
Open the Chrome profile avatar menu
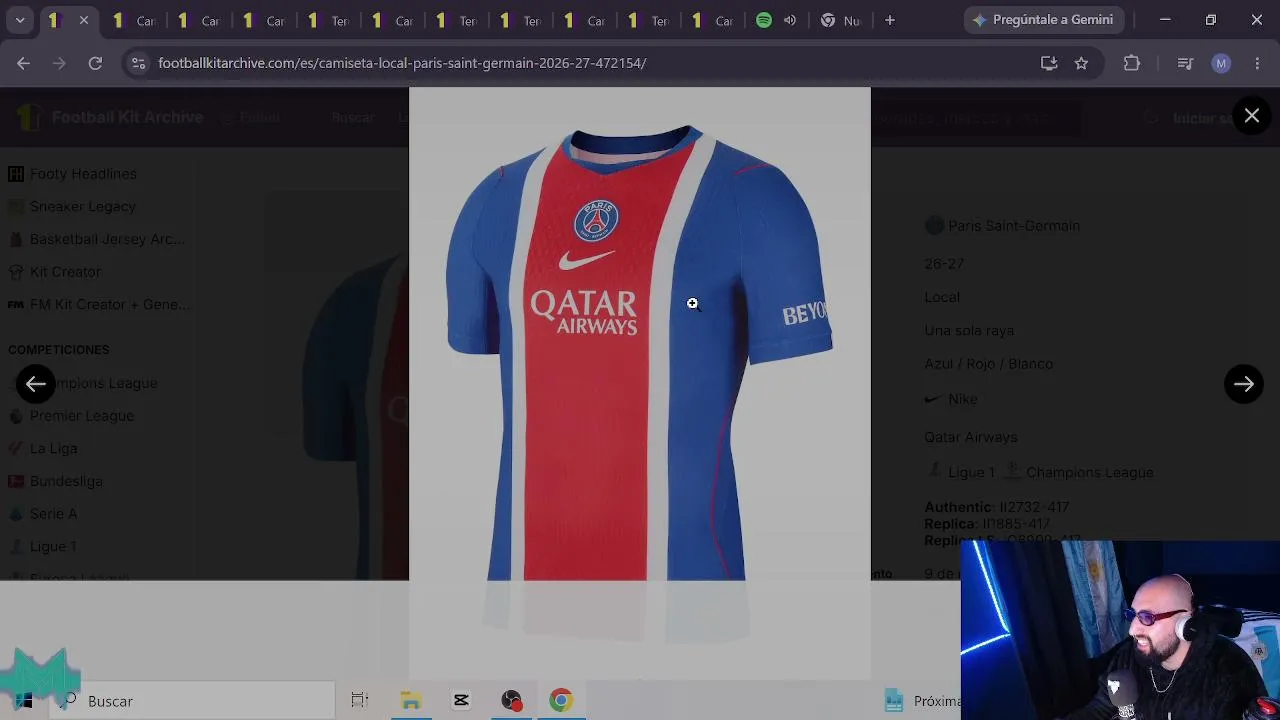click(1221, 63)
